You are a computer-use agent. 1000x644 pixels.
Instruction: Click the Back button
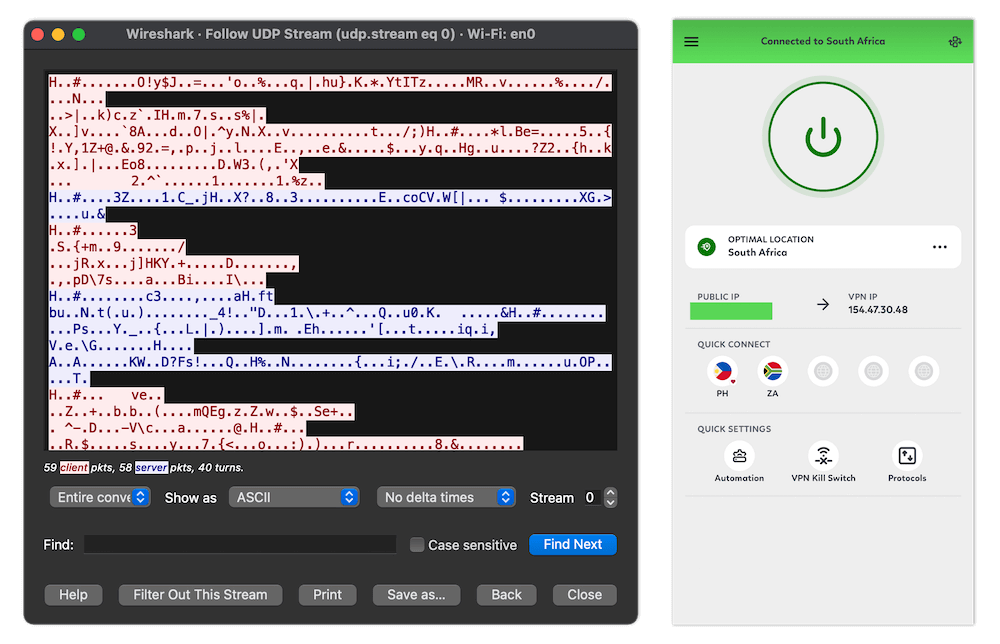[x=506, y=594]
